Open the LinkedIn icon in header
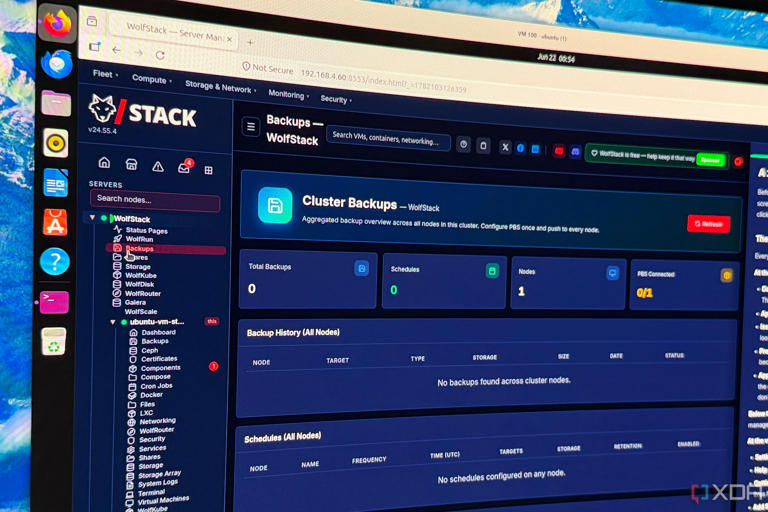This screenshot has height=512, width=768. click(x=535, y=149)
